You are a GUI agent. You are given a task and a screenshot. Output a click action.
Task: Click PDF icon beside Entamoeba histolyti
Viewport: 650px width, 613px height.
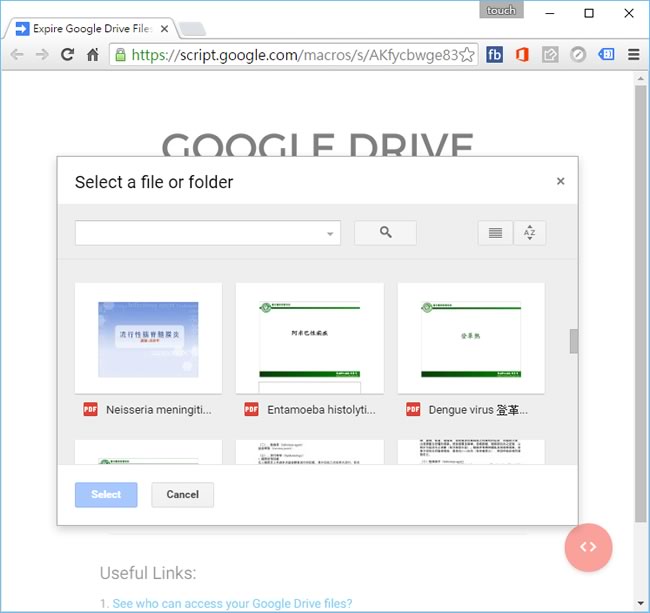coord(251,409)
